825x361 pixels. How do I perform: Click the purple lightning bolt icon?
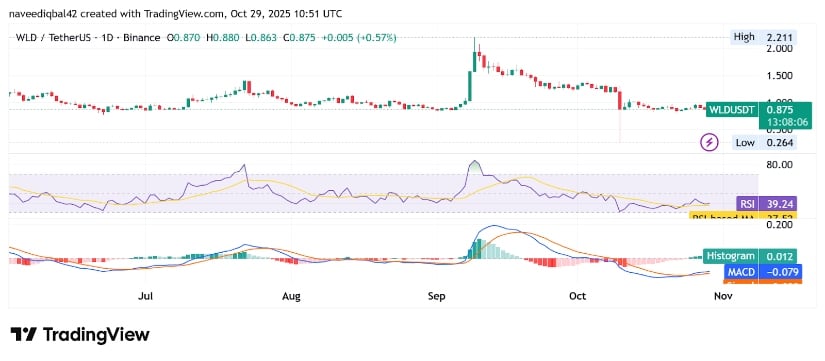[x=710, y=142]
